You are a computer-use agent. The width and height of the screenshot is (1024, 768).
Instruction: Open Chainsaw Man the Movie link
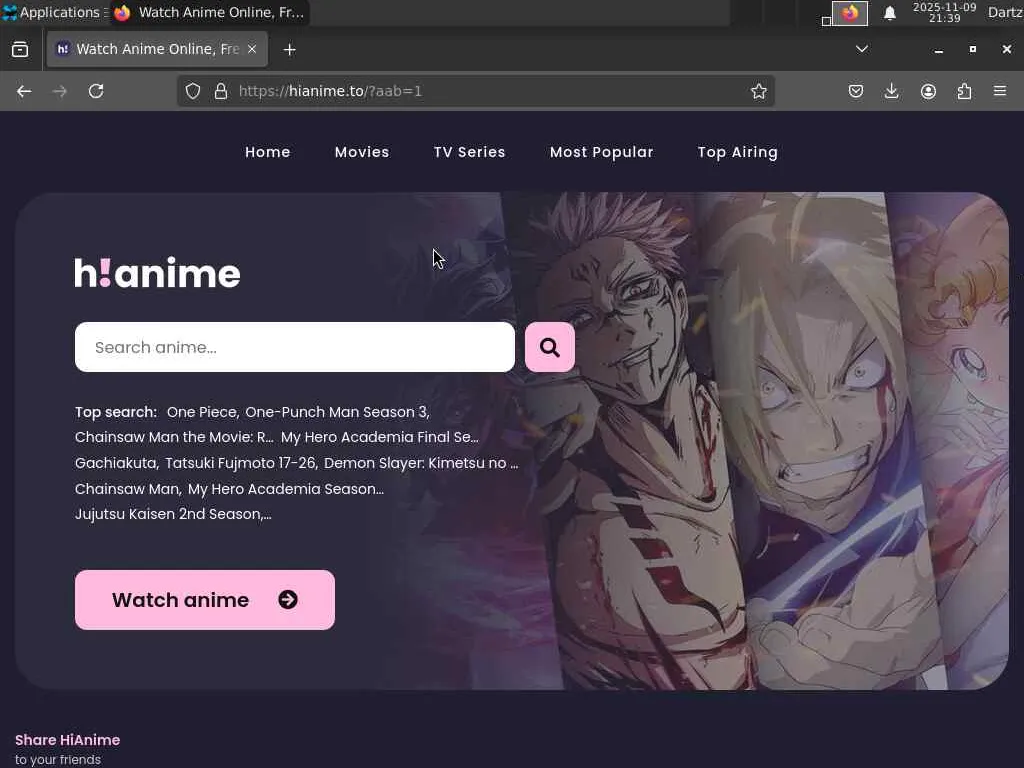pos(174,437)
